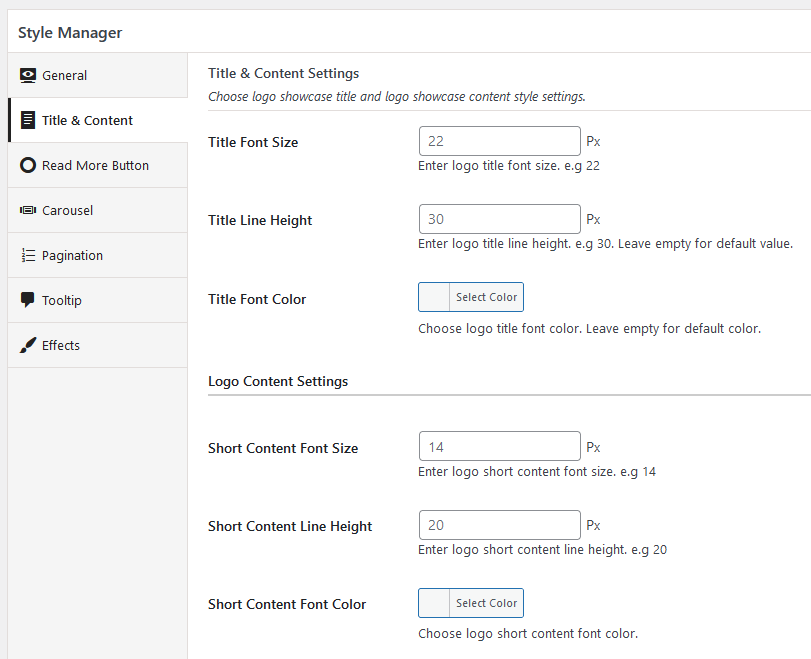The height and width of the screenshot is (659, 811).
Task: Click Select Color for Short Content Font Color
Action: (486, 603)
